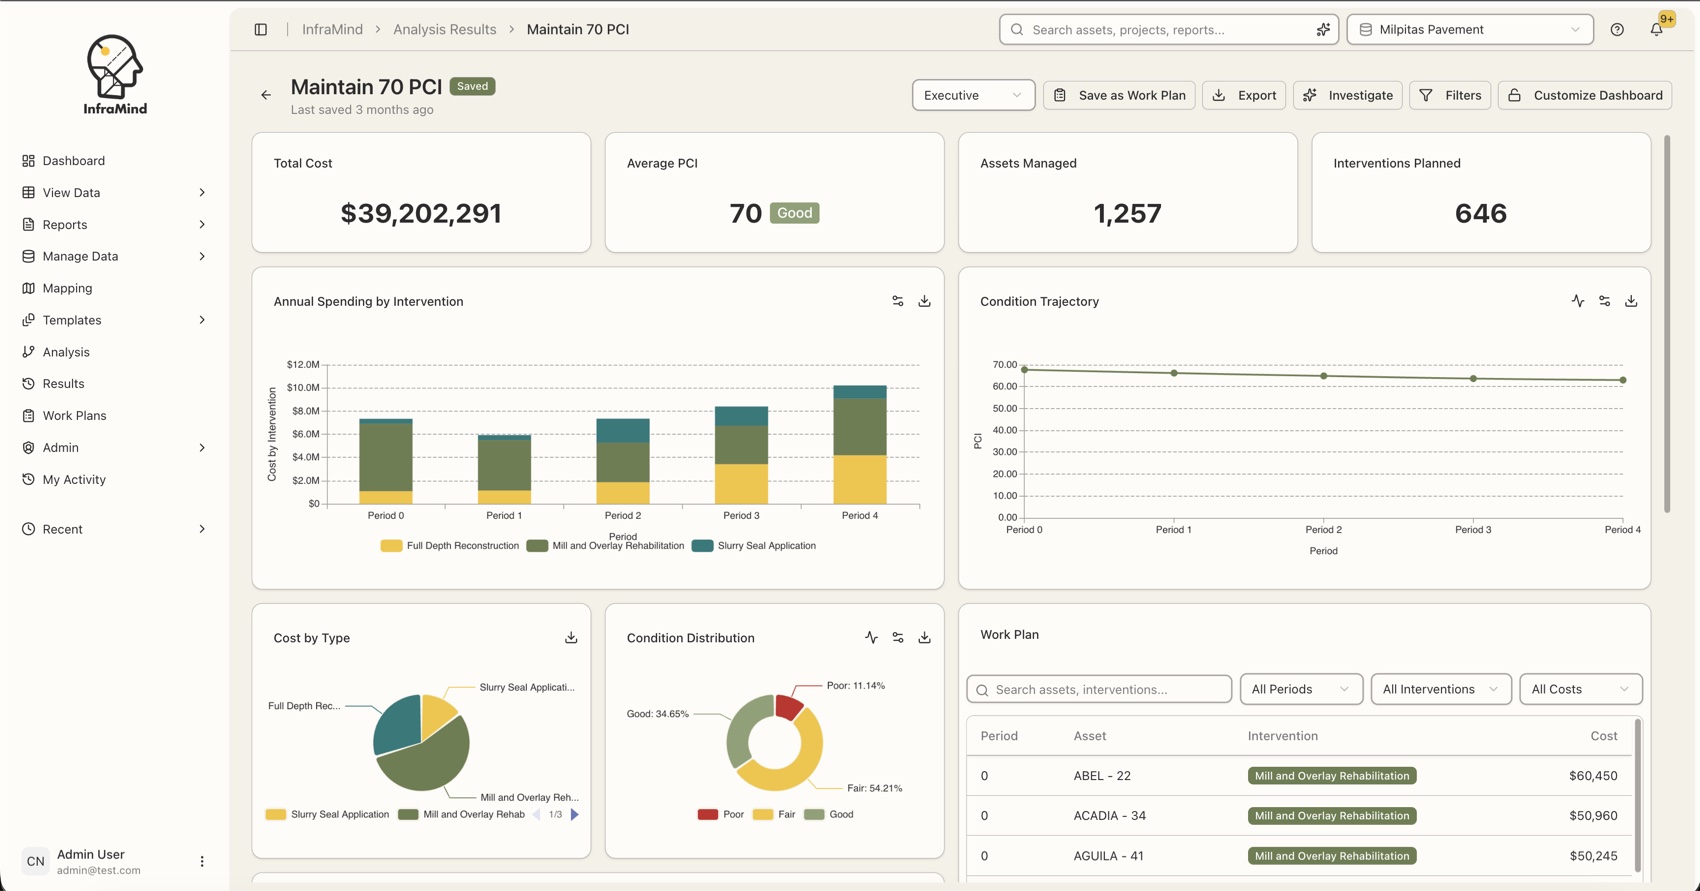Go back using the arrow beside title
Viewport: 1700px width, 891px height.
[x=266, y=95]
